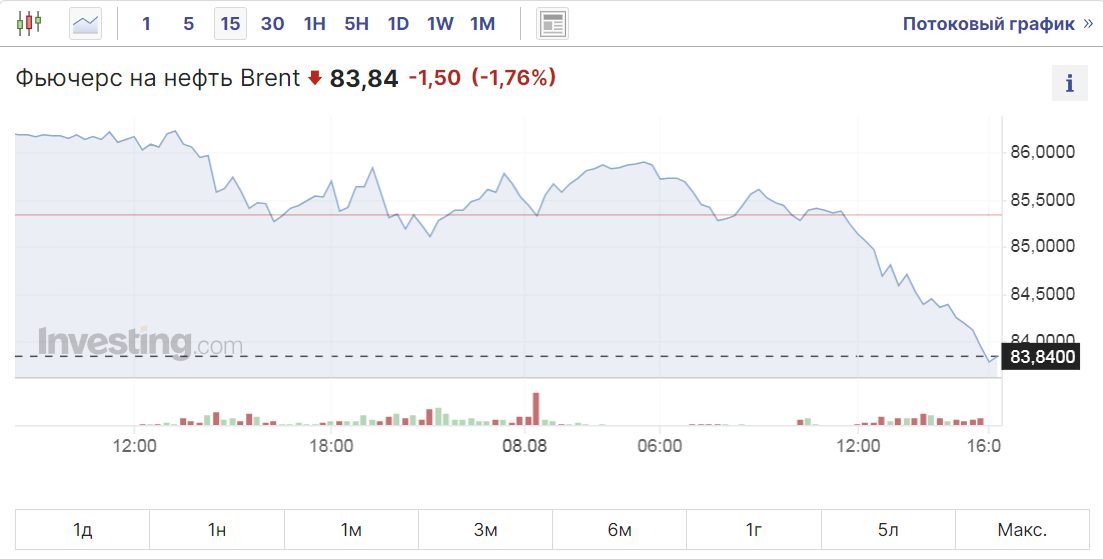Select the 1г time range tab
The image size is (1103, 559).
pyautogui.click(x=754, y=529)
